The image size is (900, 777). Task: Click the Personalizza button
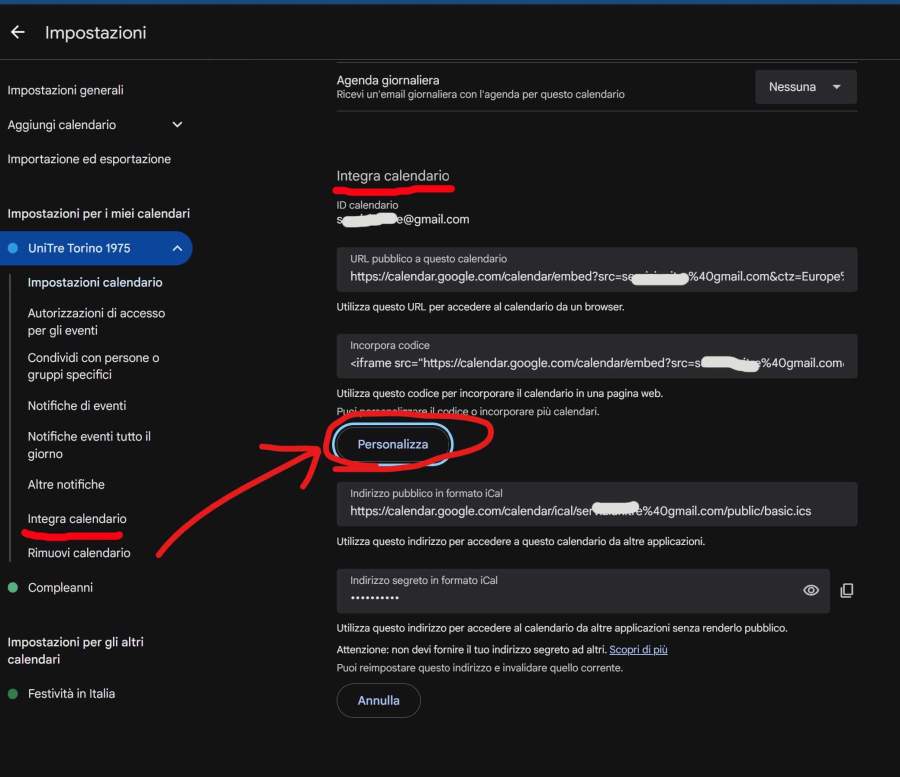[x=393, y=444]
